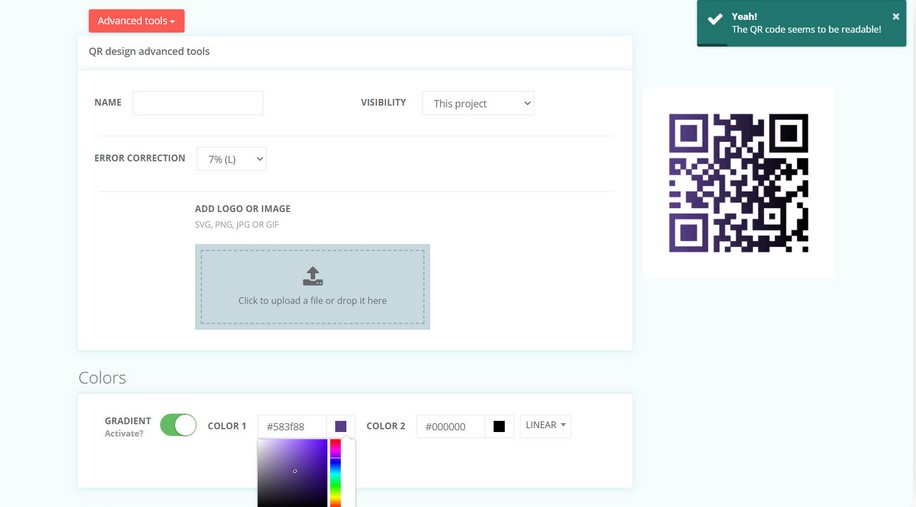Click the upload arrow icon in drop zone
This screenshot has width=916, height=507.
(312, 276)
